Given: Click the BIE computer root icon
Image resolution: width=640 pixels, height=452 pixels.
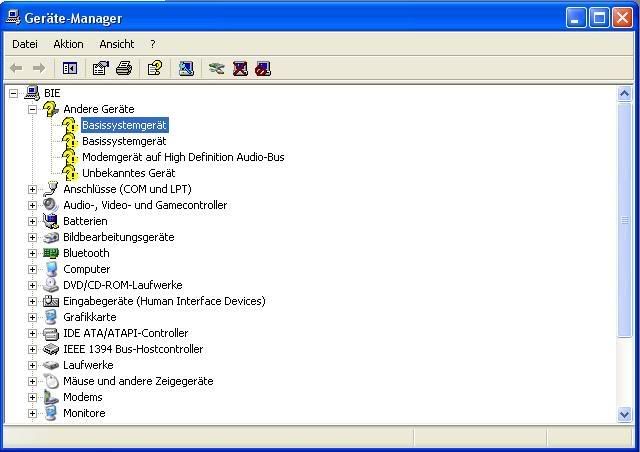Looking at the screenshot, I should tap(32, 93).
